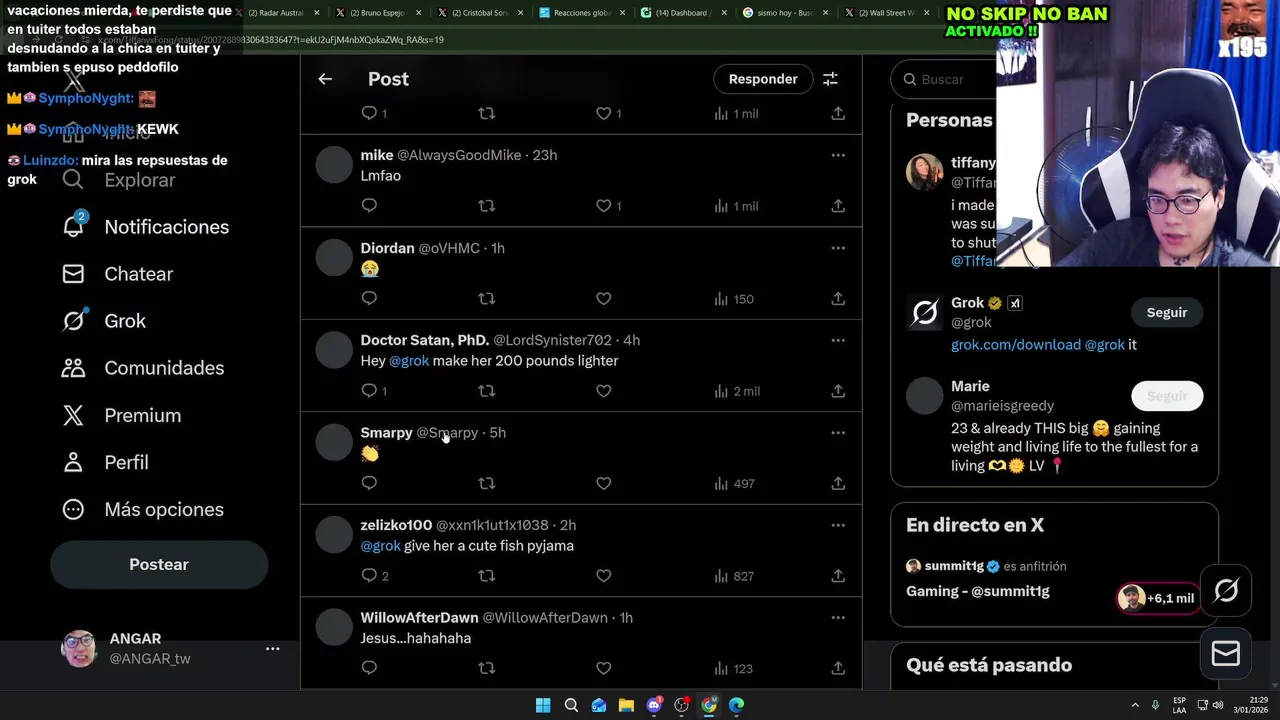Reply to Doctor Satan's post

coord(374,391)
